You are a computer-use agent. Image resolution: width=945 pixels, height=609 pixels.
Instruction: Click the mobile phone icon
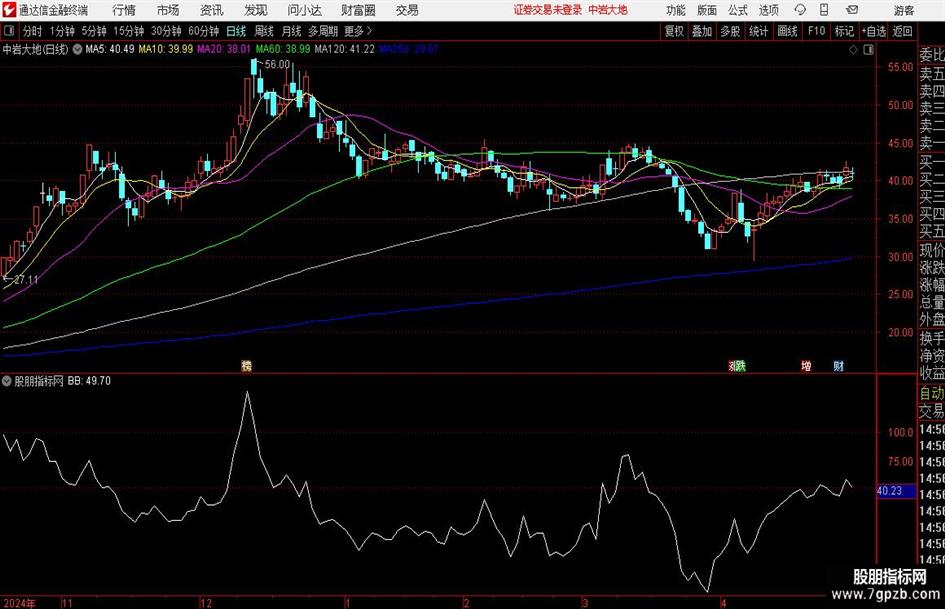(824, 10)
